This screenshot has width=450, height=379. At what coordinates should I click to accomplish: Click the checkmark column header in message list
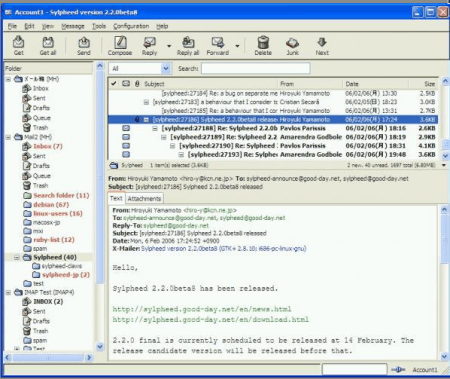pos(114,83)
